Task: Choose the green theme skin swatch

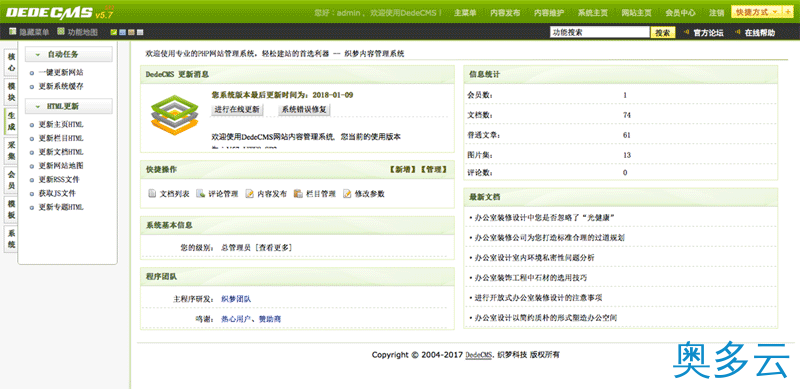Action: (x=114, y=33)
